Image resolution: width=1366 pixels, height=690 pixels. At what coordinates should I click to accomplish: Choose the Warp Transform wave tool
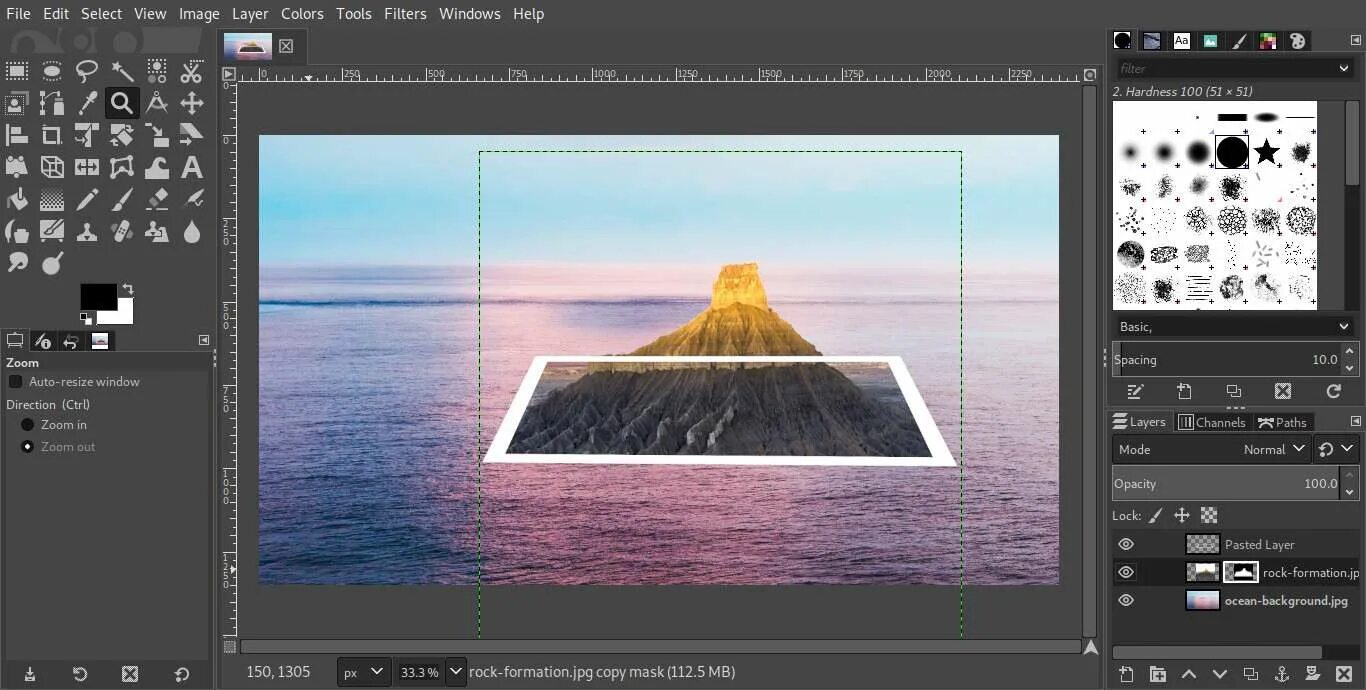pos(157,167)
